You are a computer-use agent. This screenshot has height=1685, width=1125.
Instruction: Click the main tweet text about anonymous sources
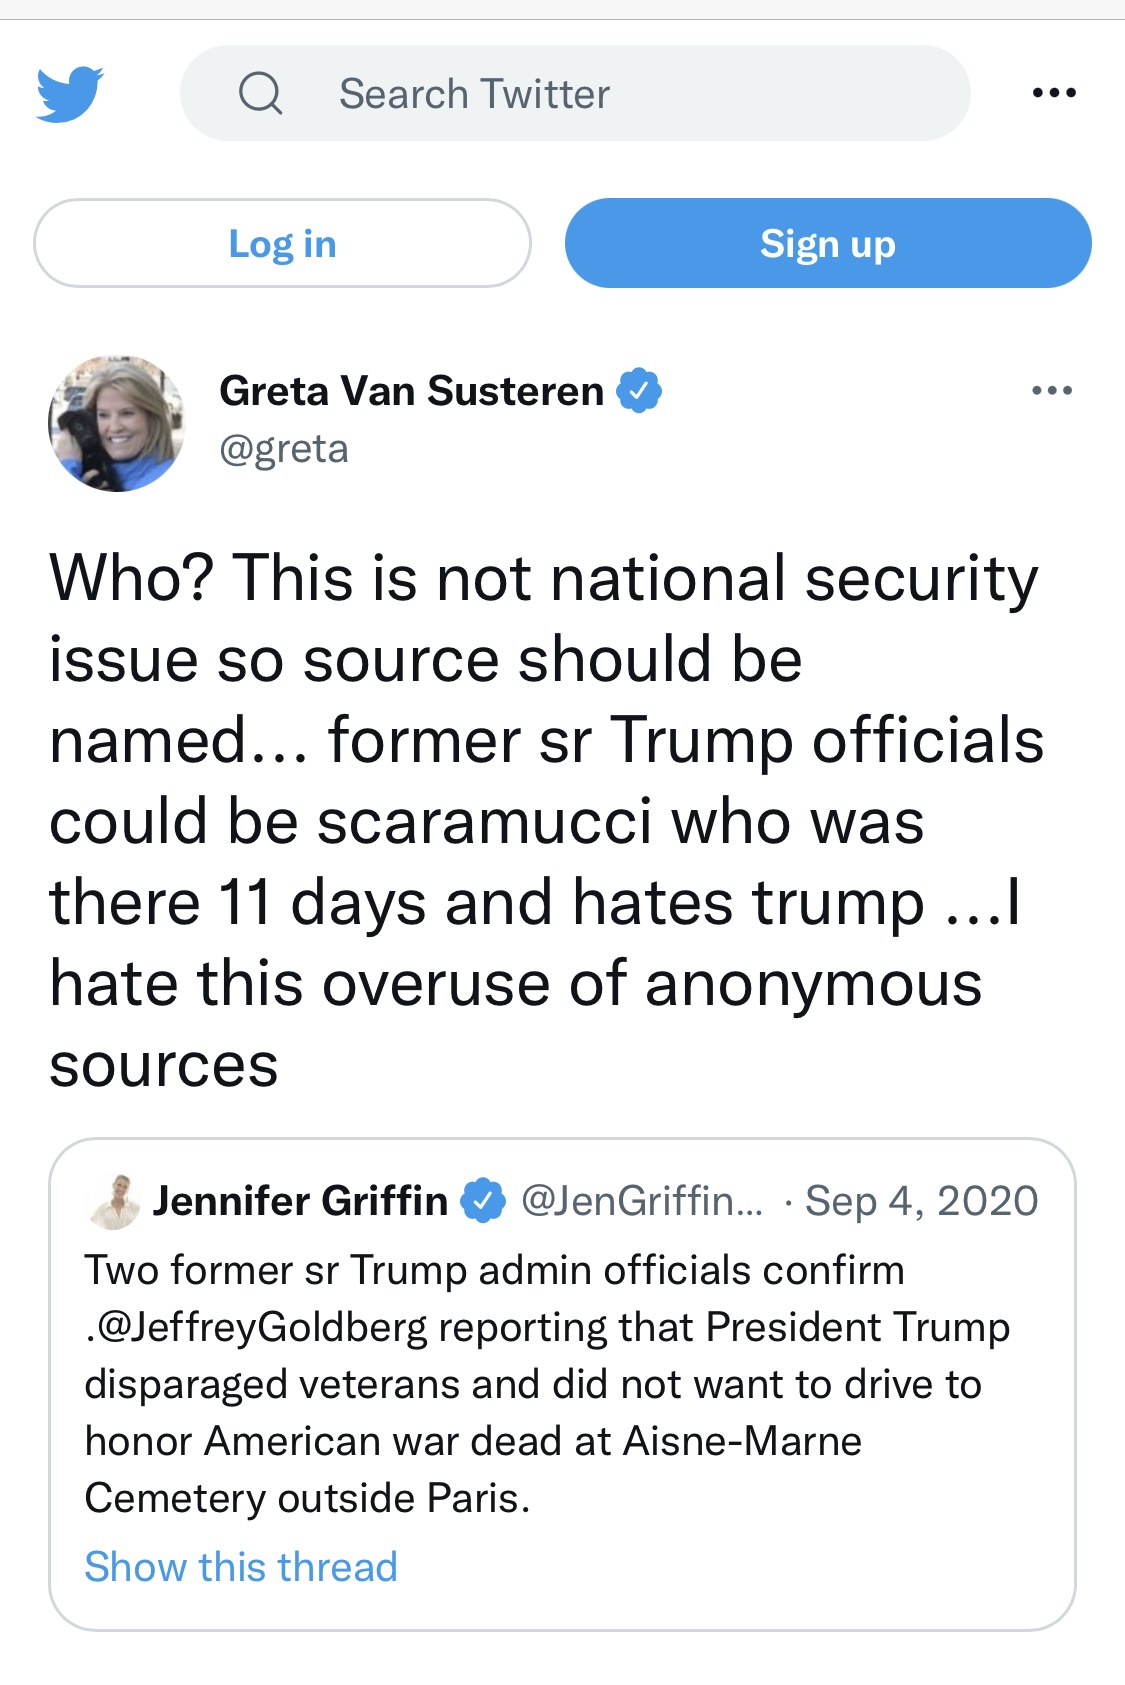(x=547, y=820)
